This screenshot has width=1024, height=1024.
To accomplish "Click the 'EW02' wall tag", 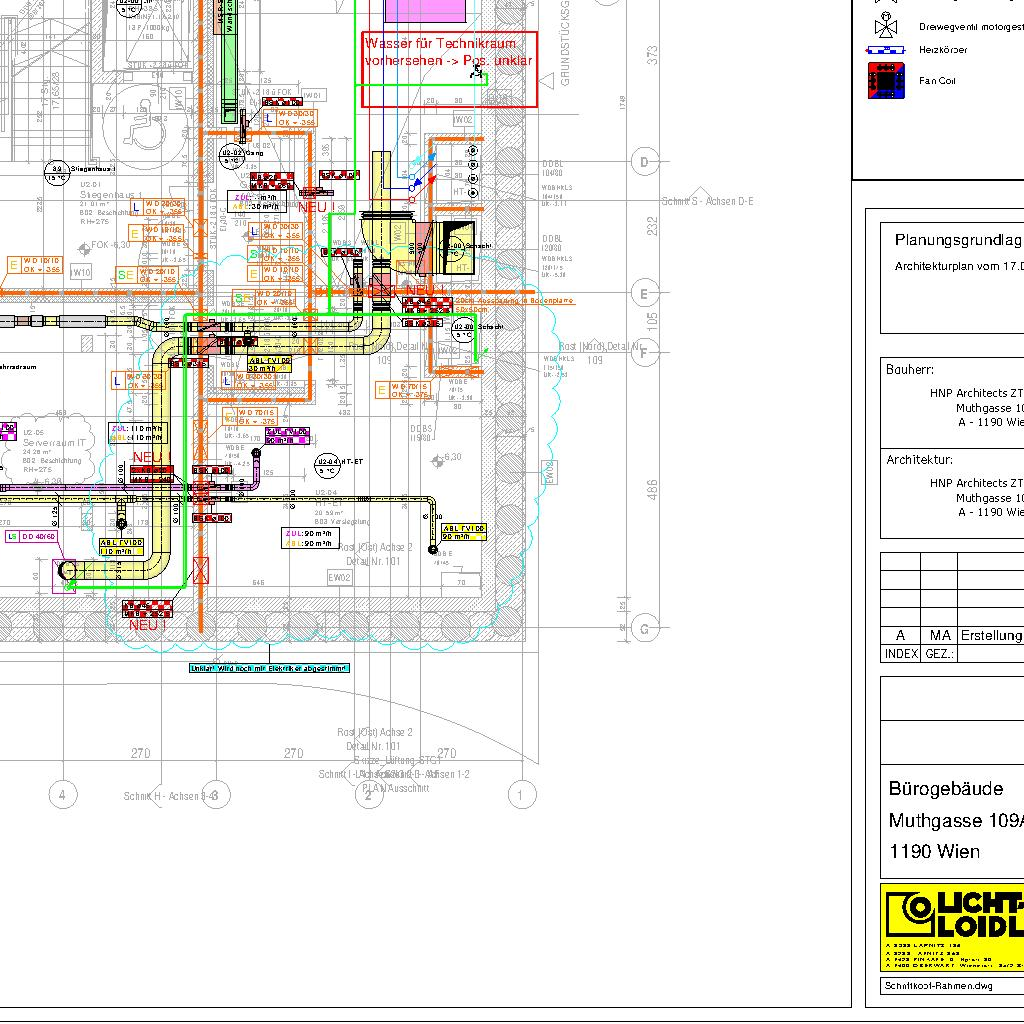I will pos(340,577).
